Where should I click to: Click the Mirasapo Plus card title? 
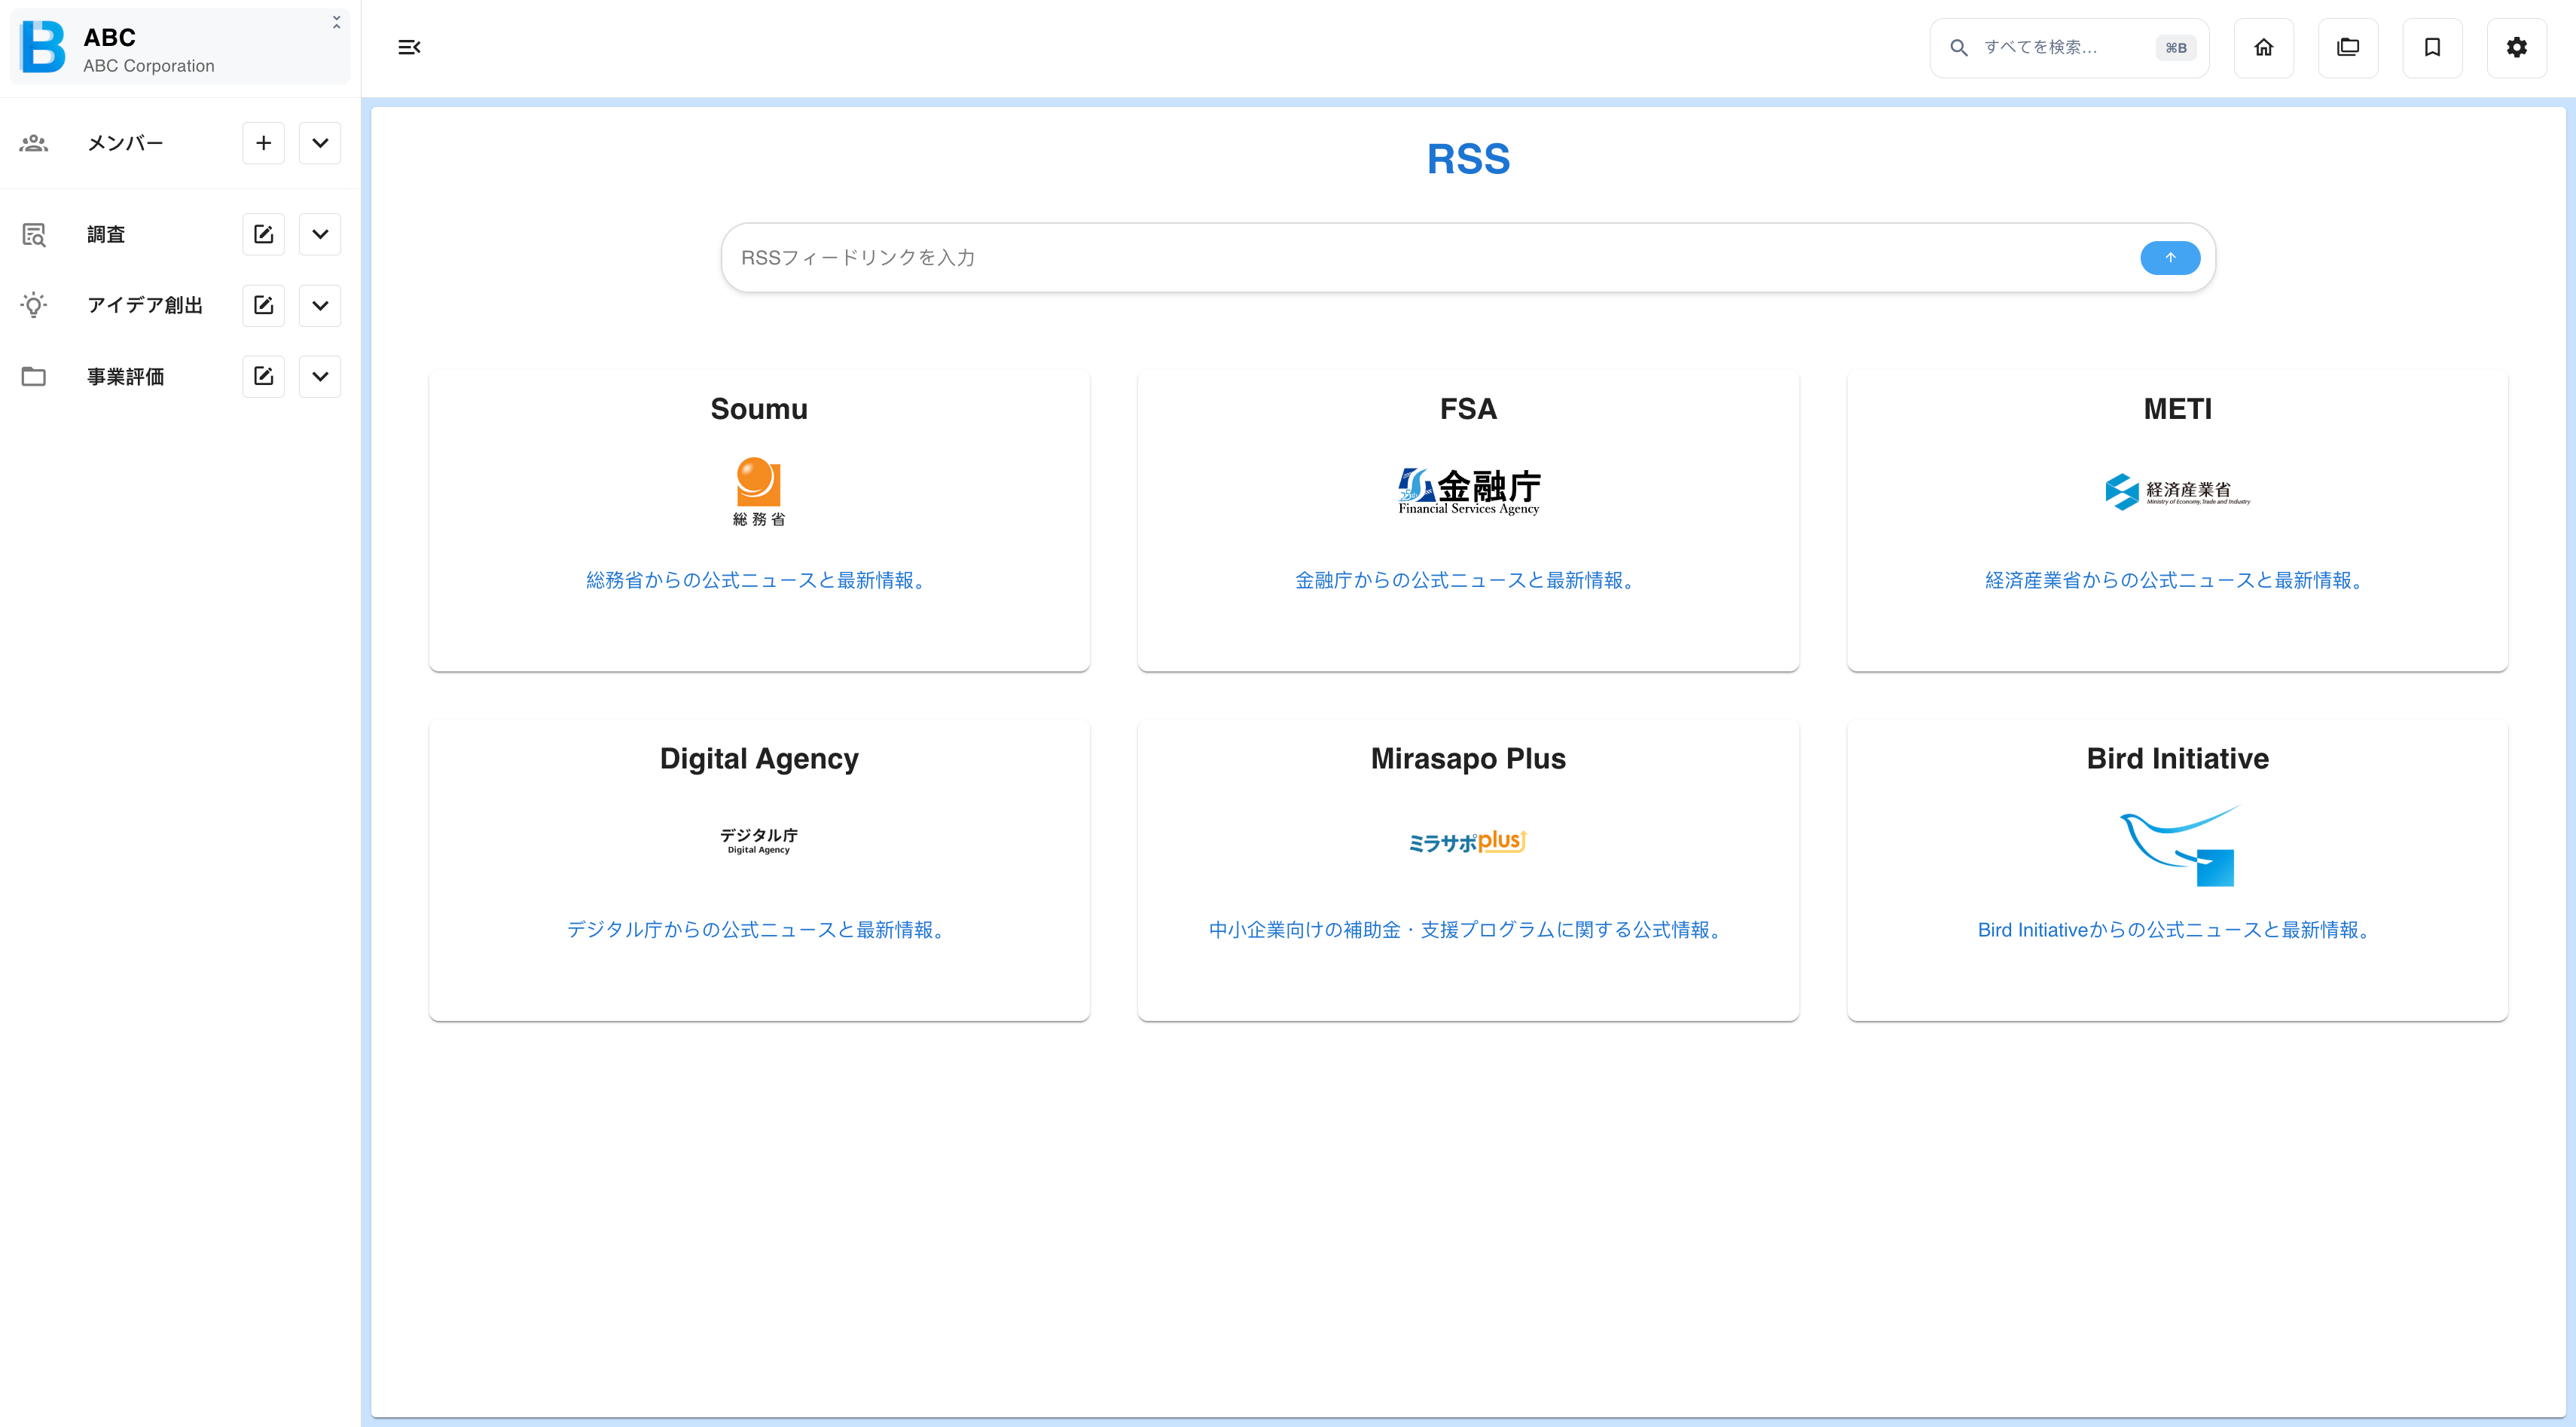(x=1468, y=759)
